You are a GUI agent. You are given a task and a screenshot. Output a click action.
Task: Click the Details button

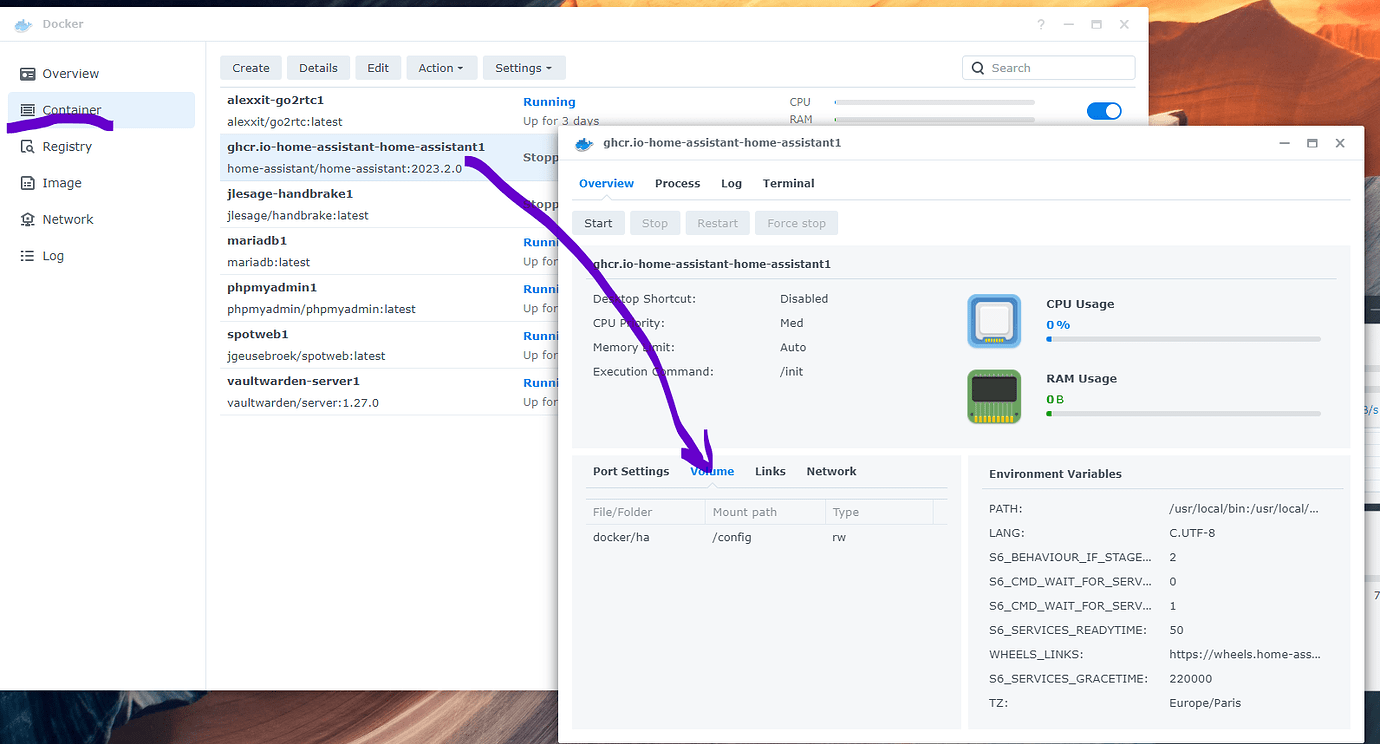318,68
